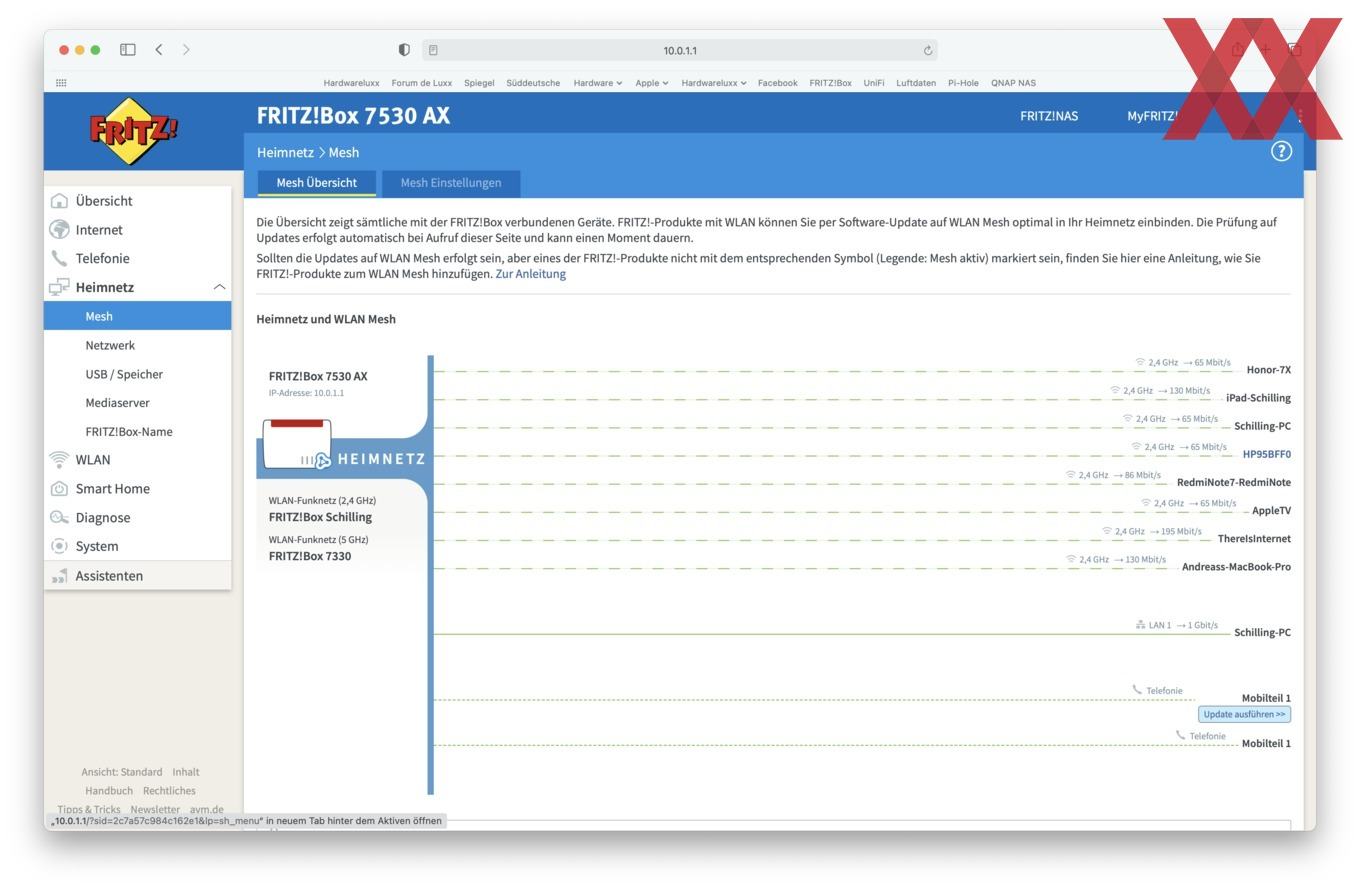Switch to Mesh Einstellungen tab
The image size is (1360, 889).
pos(451,183)
